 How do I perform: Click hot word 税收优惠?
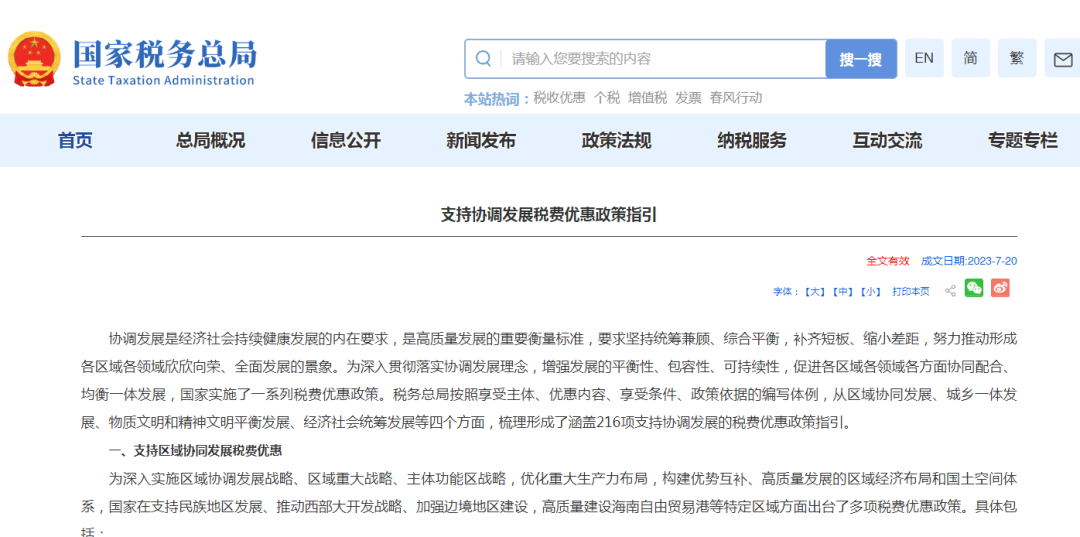coord(559,98)
